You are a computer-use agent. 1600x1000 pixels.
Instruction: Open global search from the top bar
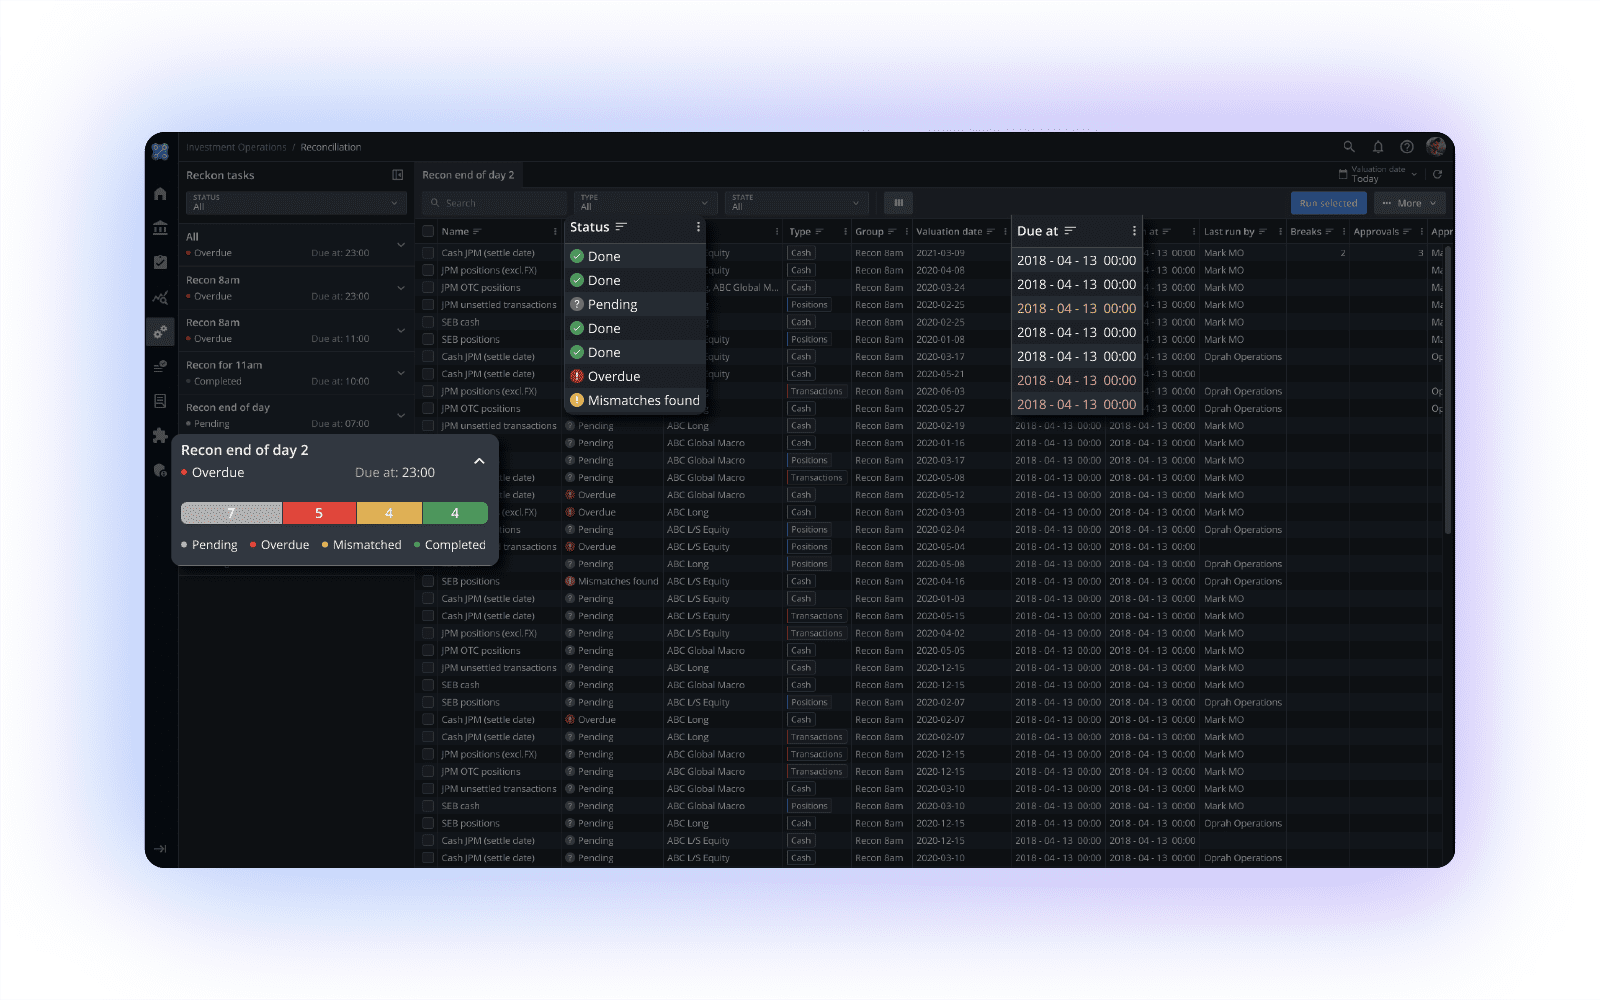click(1349, 146)
